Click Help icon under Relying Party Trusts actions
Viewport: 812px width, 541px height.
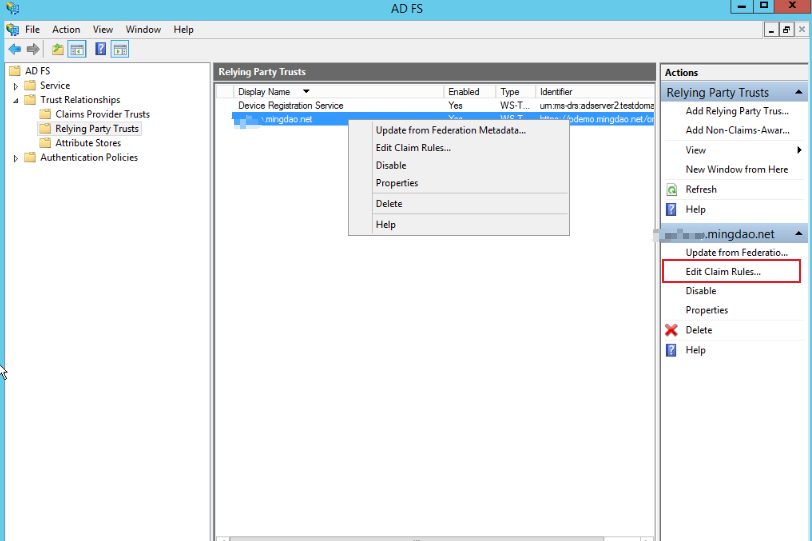pos(671,210)
